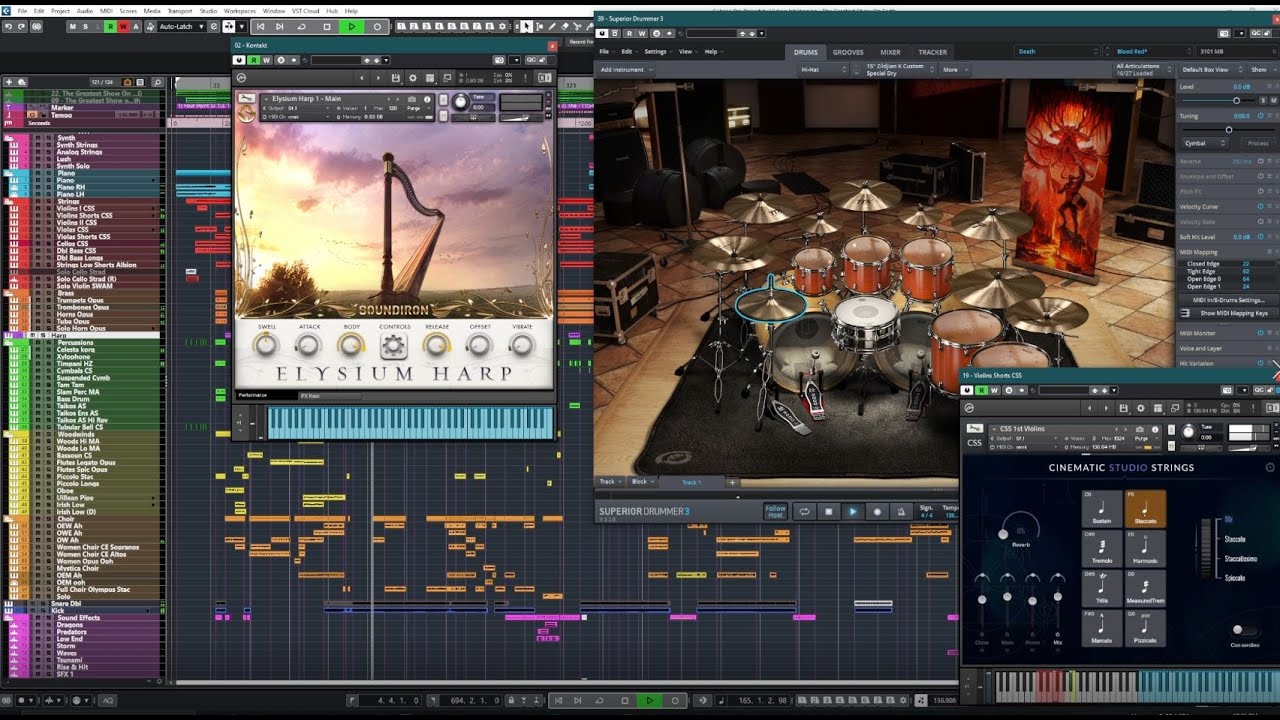Screen dimensions: 1280x720
Task: Click the Kontakt logo icon in harp window
Action: pos(241,78)
